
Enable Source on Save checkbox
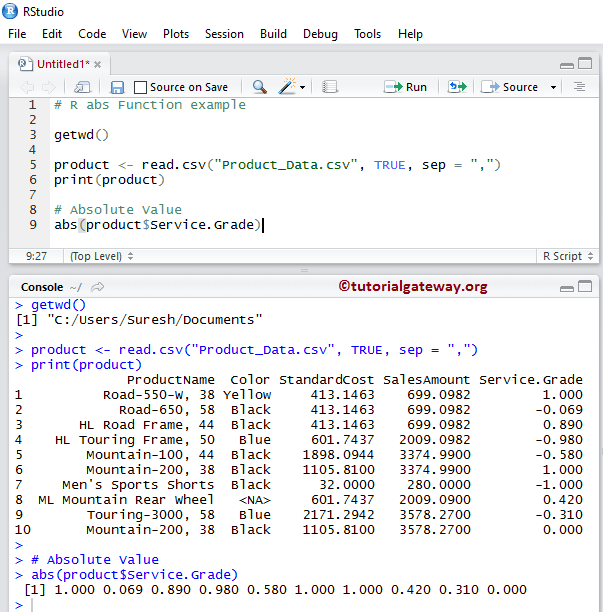[140, 87]
